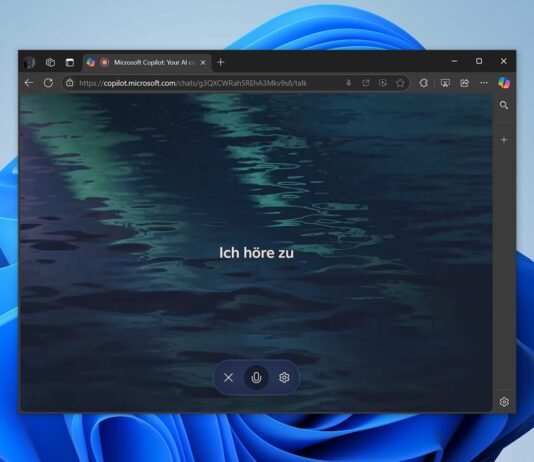Open the Workspaces icon in tab bar
This screenshot has width=534, height=462.
click(50, 63)
